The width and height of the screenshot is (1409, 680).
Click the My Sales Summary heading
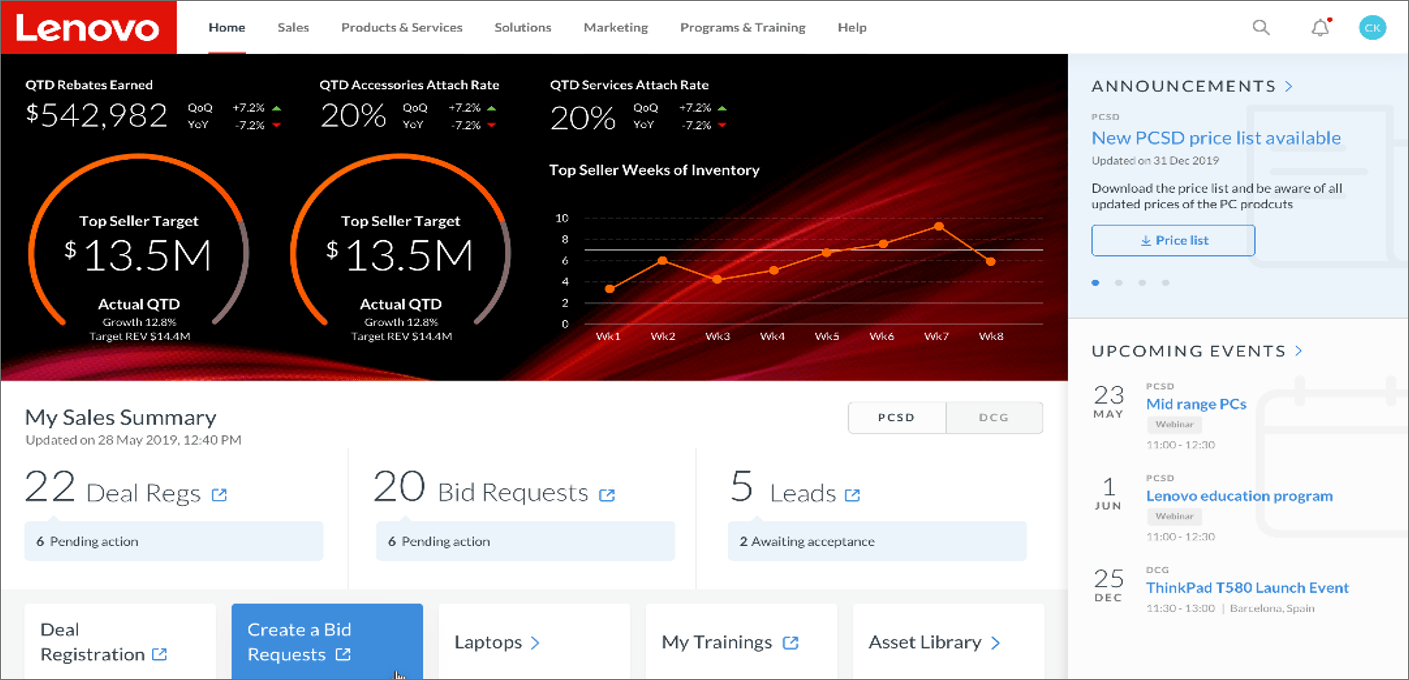[x=120, y=417]
